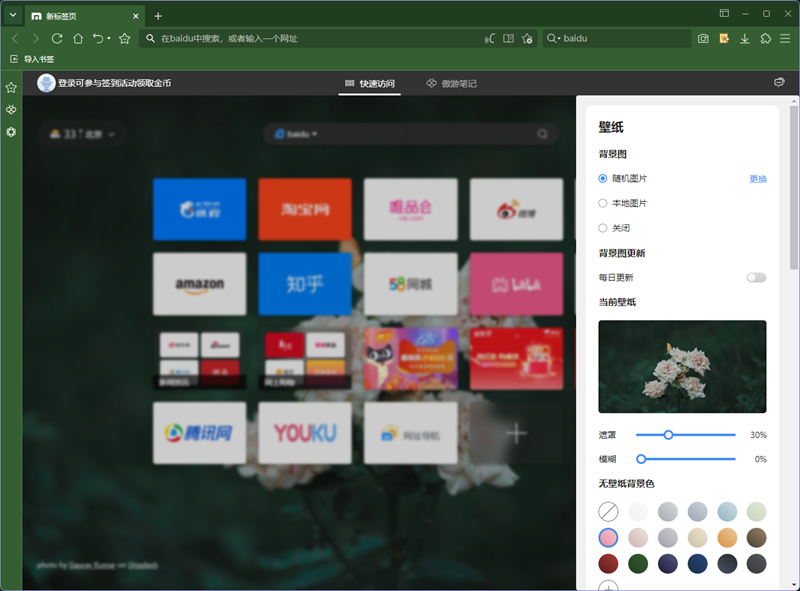Screen dimensions: 800x591
Task: Enable 每日更新 daily wallpaper update
Action: coord(755,277)
